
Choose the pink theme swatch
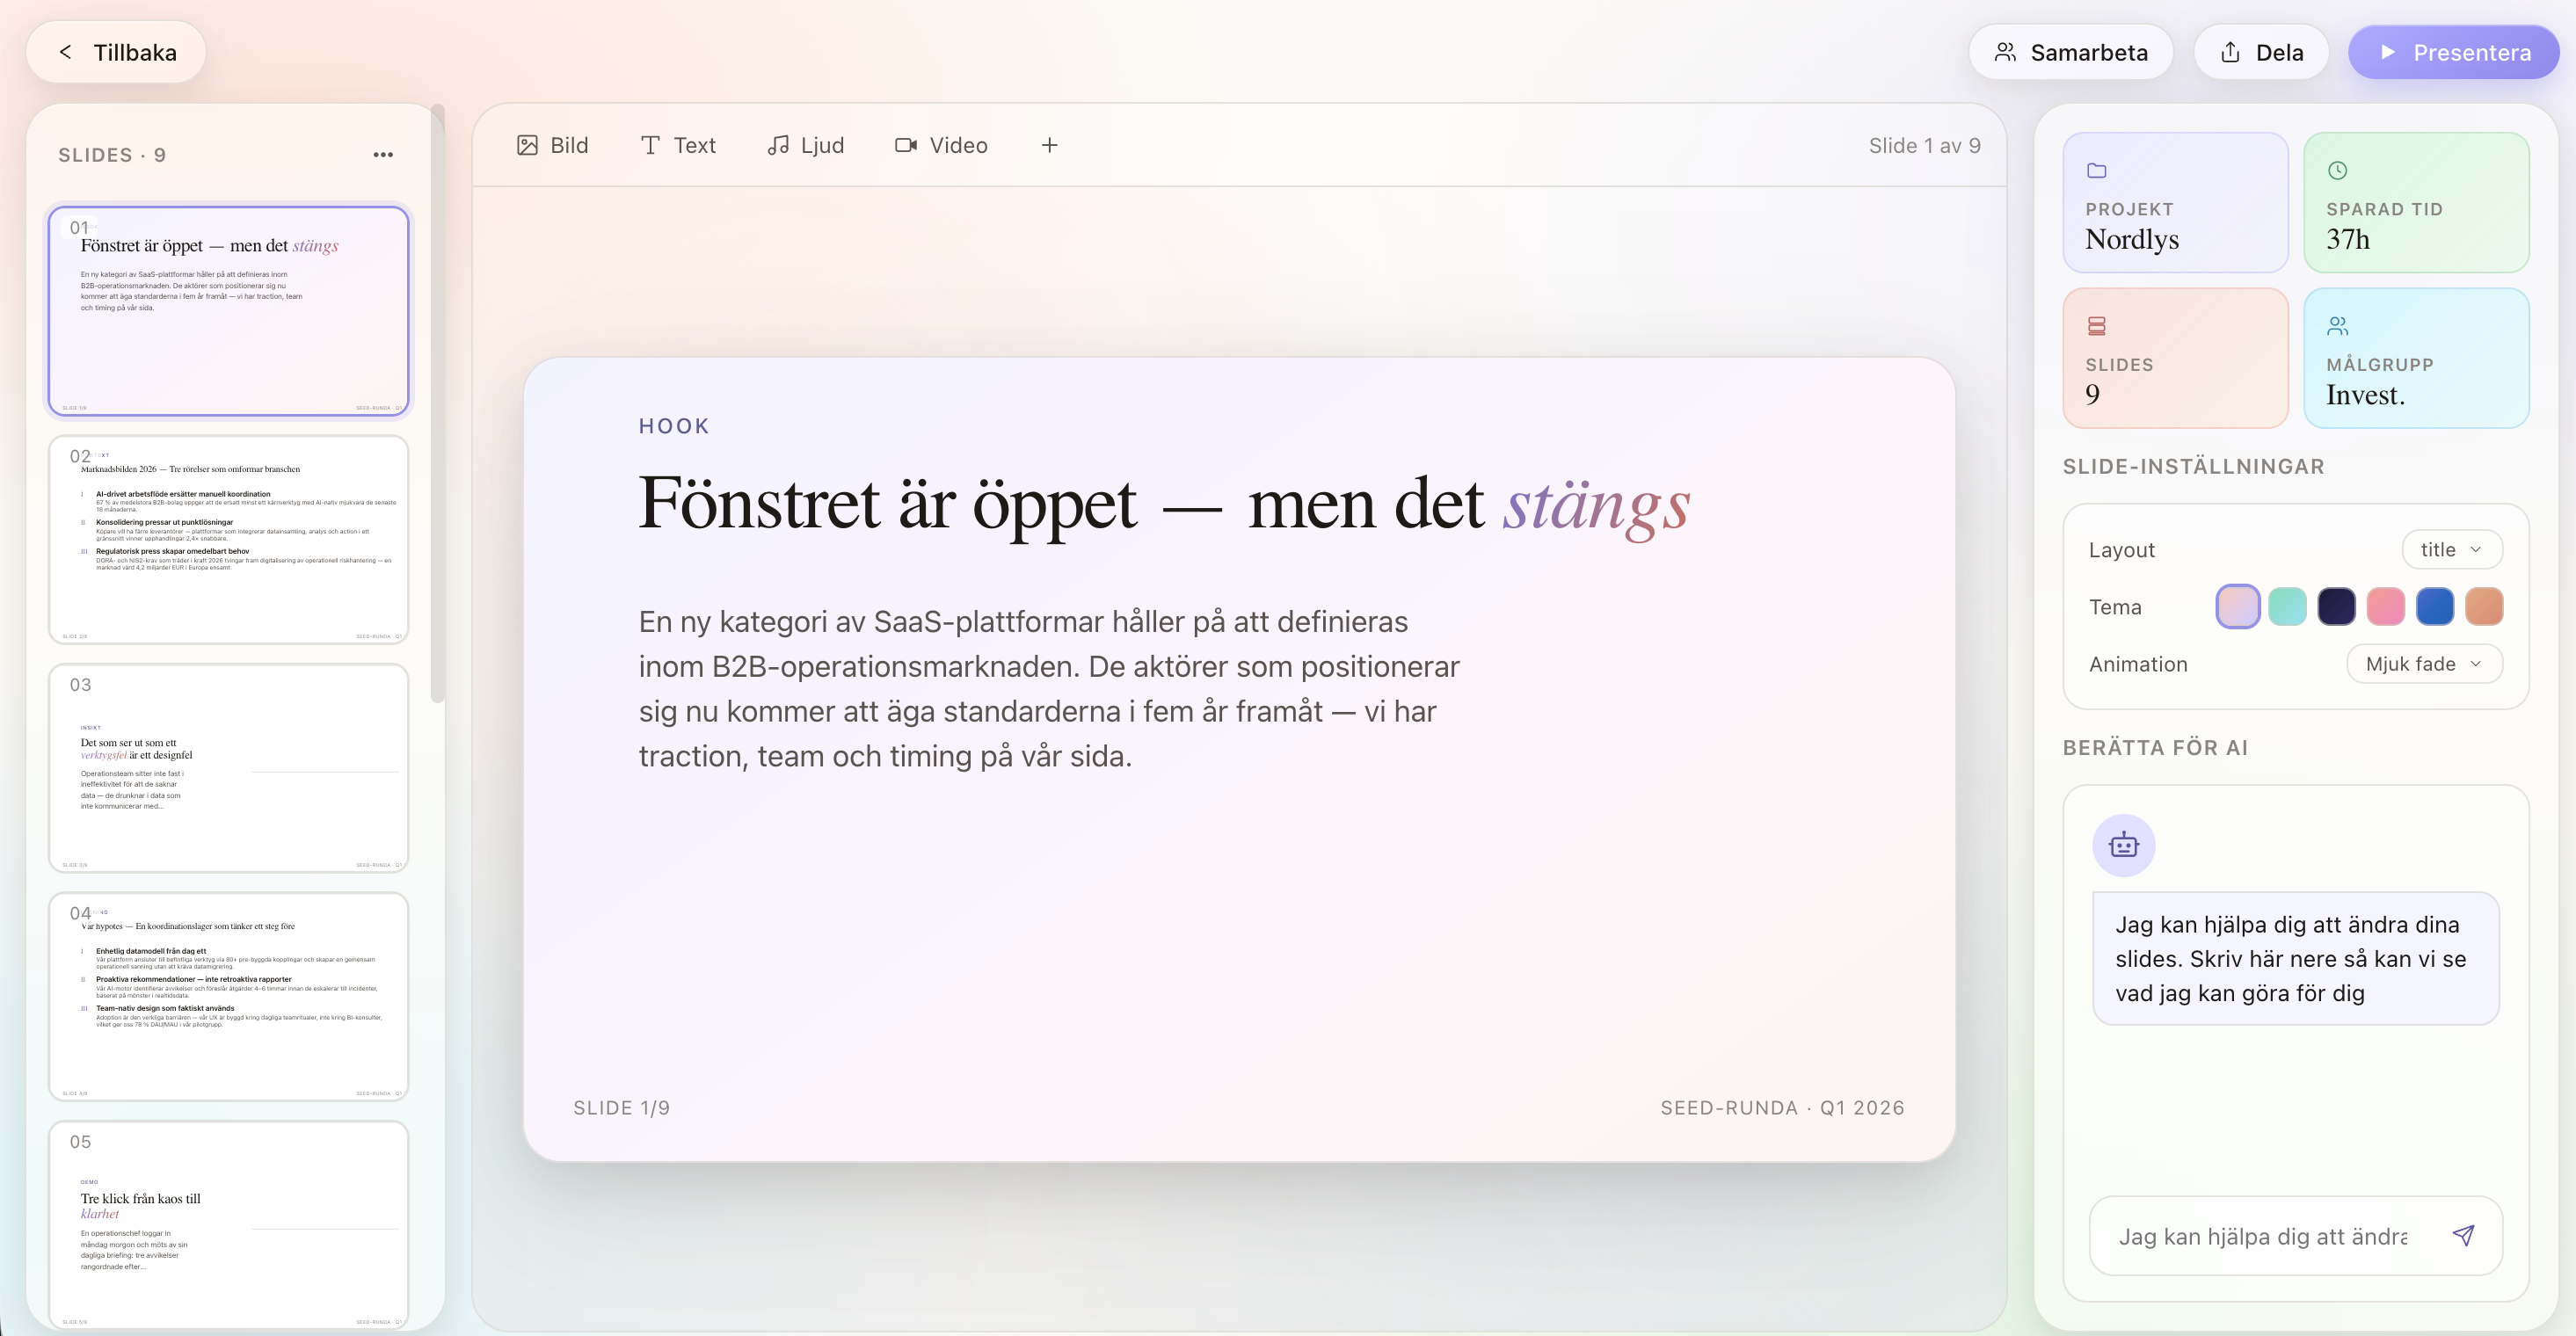[x=2385, y=606]
